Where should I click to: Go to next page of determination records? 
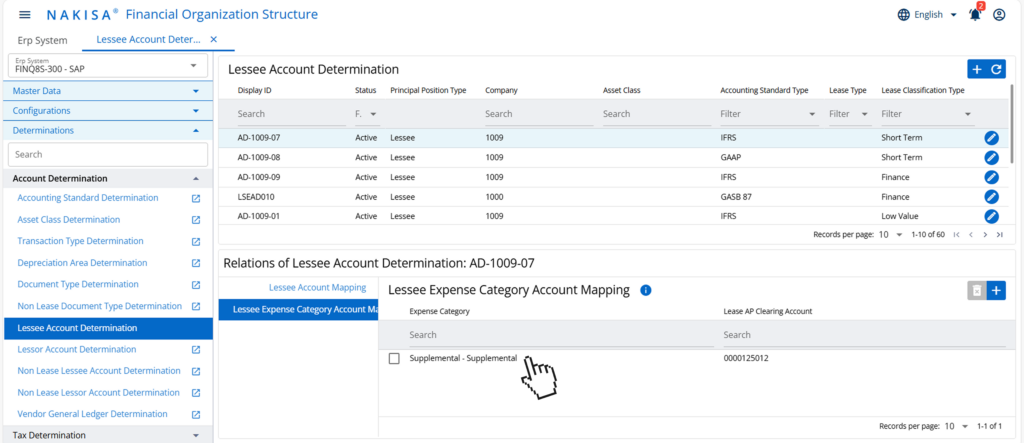[x=985, y=235]
